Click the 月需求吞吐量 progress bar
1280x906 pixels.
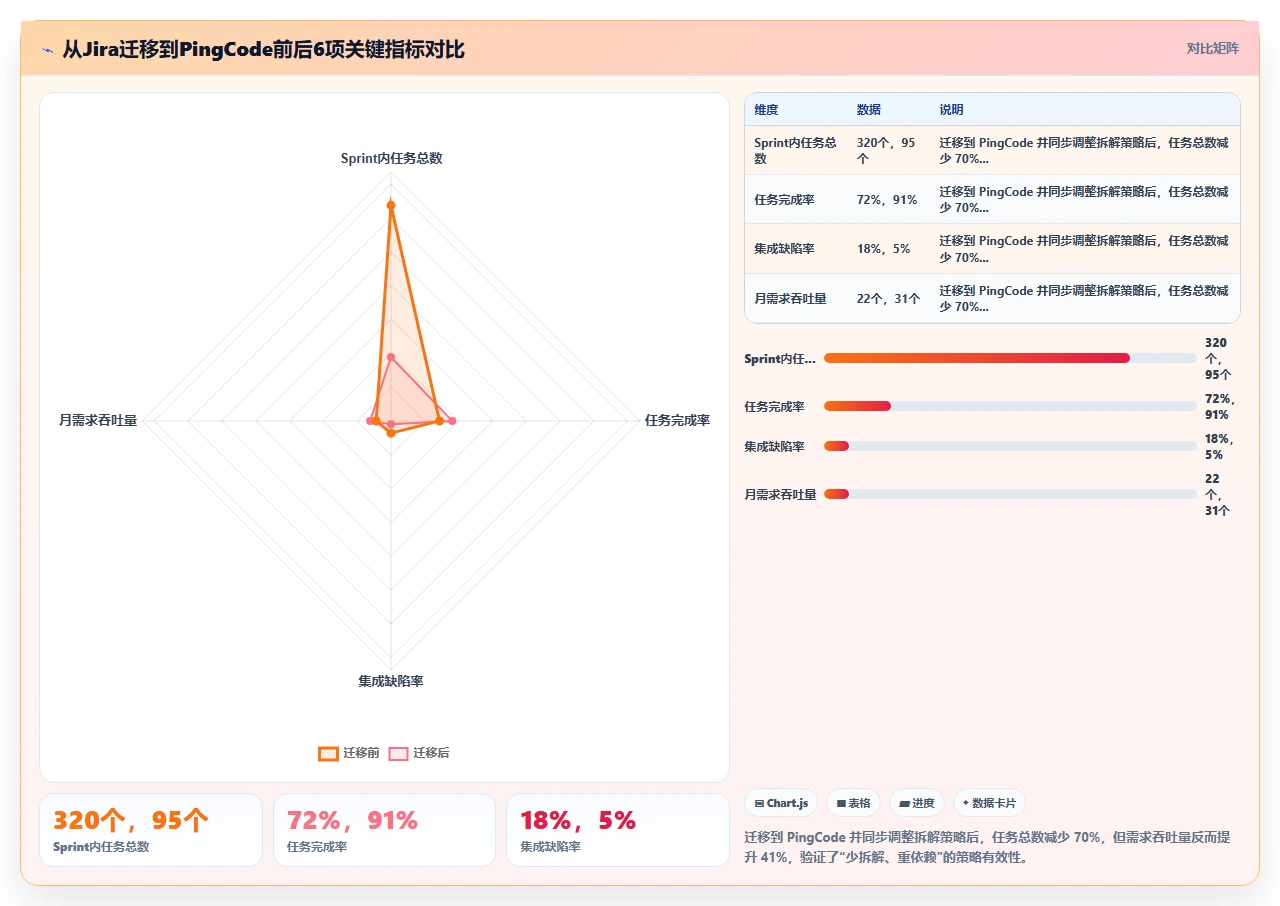[x=1010, y=494]
